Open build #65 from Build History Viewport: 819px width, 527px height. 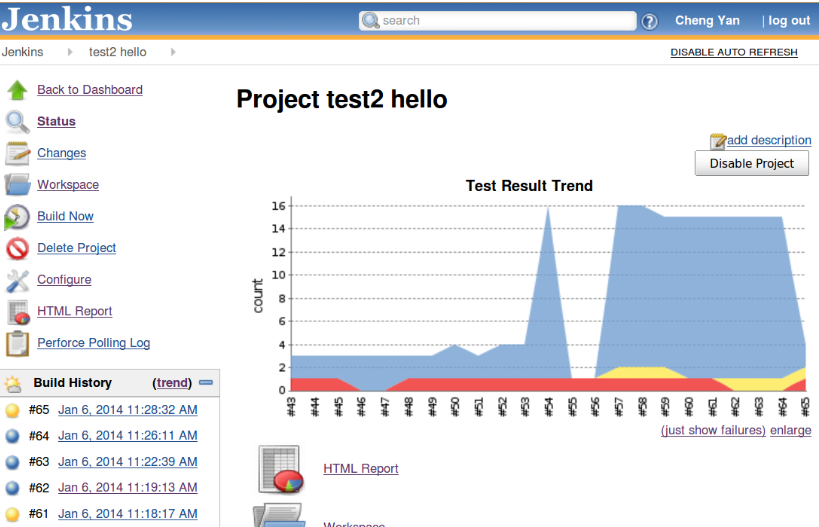pos(127,410)
